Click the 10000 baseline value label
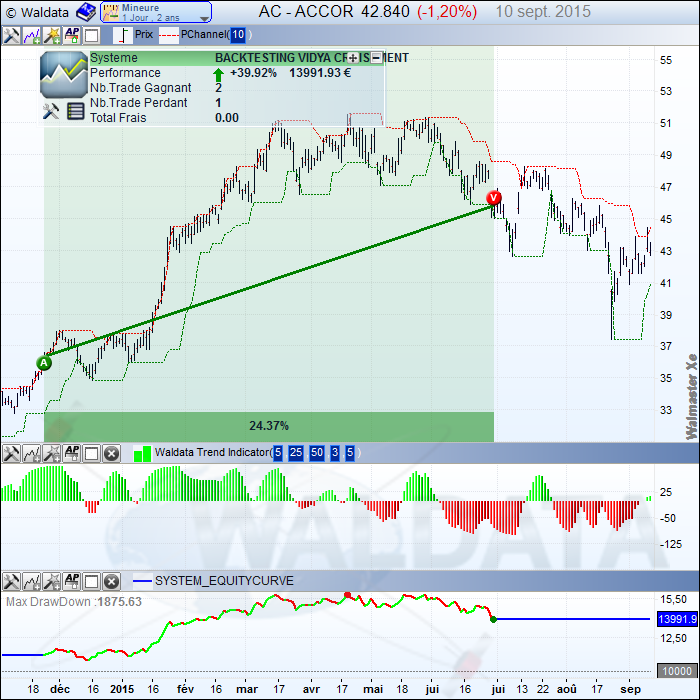The image size is (700, 700). 677,671
